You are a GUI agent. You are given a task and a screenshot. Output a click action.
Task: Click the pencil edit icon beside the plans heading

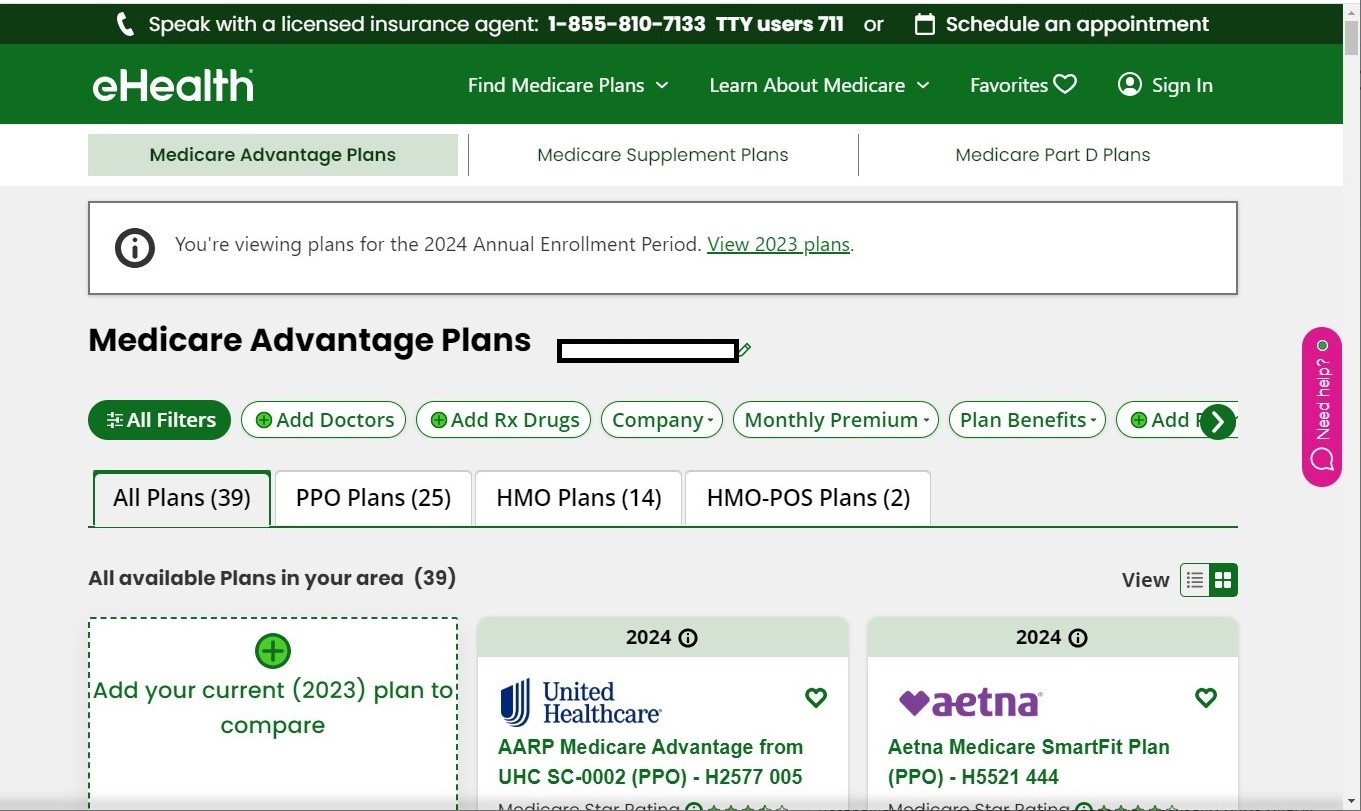point(745,350)
